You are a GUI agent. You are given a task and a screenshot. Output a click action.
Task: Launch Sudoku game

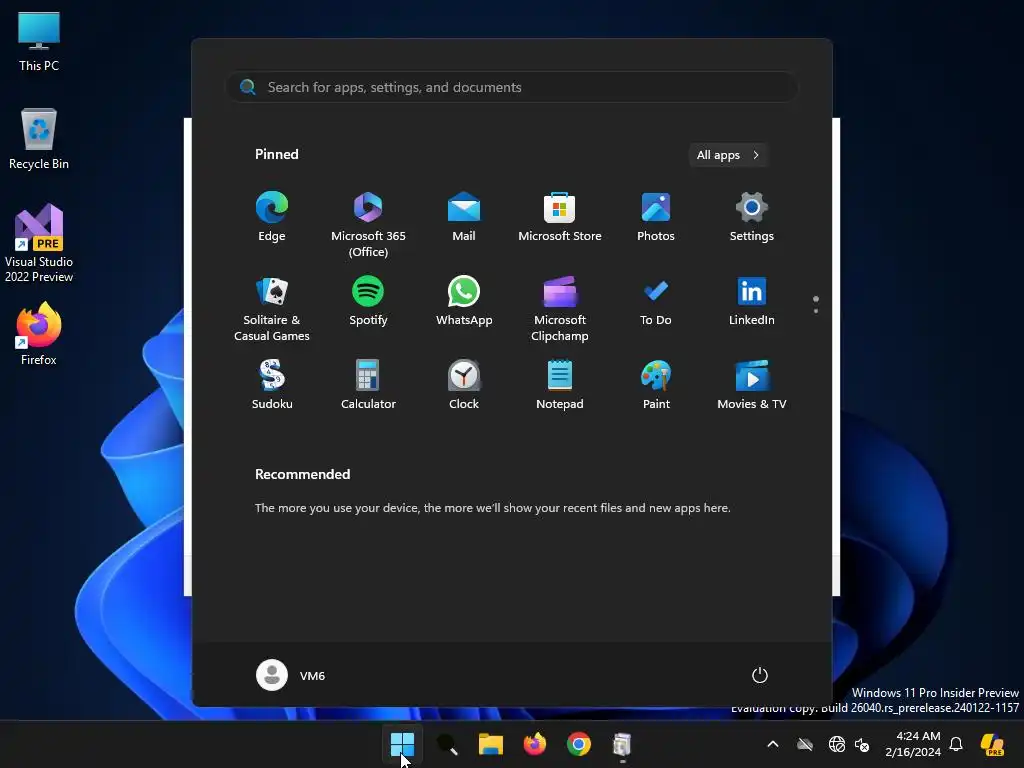click(272, 385)
